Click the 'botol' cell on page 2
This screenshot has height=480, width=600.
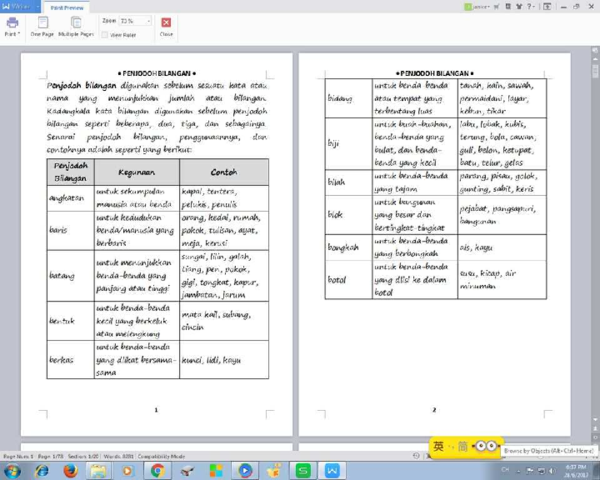[x=348, y=280]
